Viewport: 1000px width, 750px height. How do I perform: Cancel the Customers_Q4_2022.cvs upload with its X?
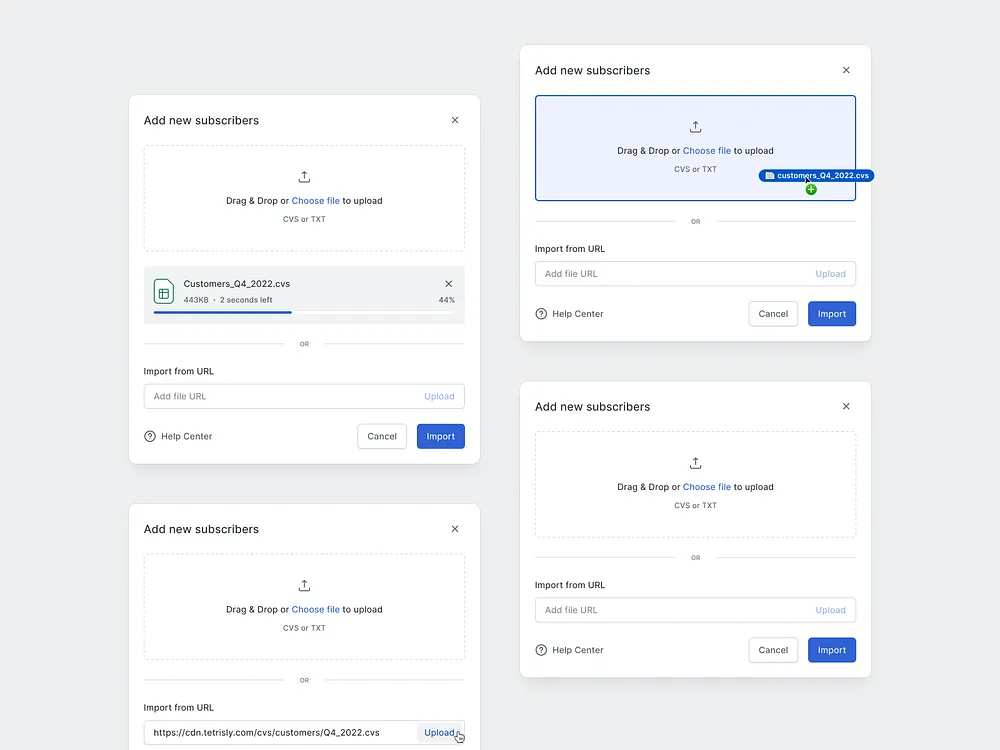[x=448, y=284]
